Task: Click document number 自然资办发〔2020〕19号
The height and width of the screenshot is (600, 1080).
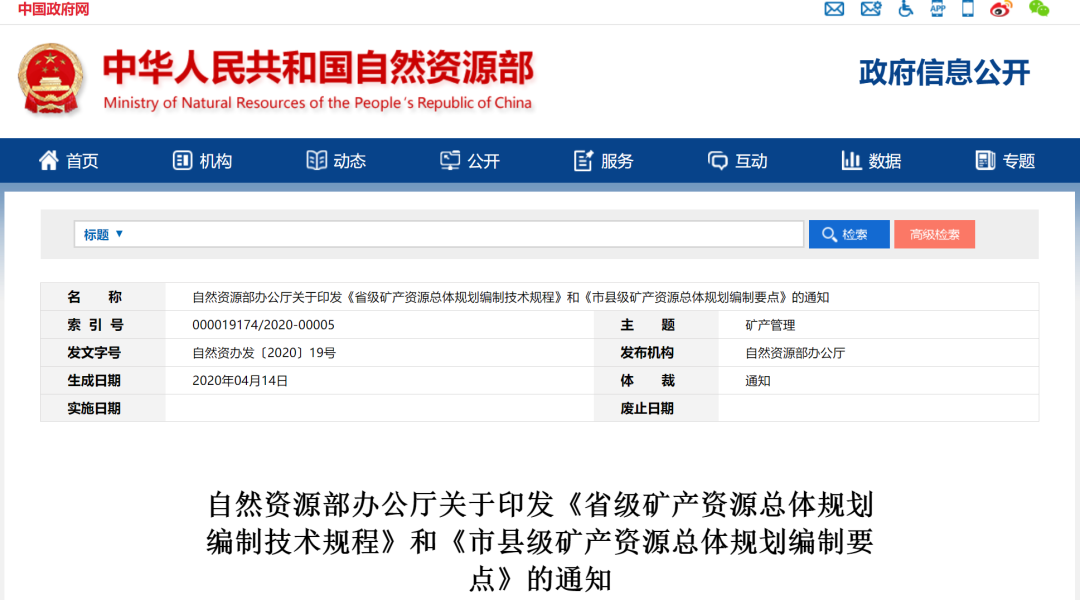Action: [x=264, y=353]
